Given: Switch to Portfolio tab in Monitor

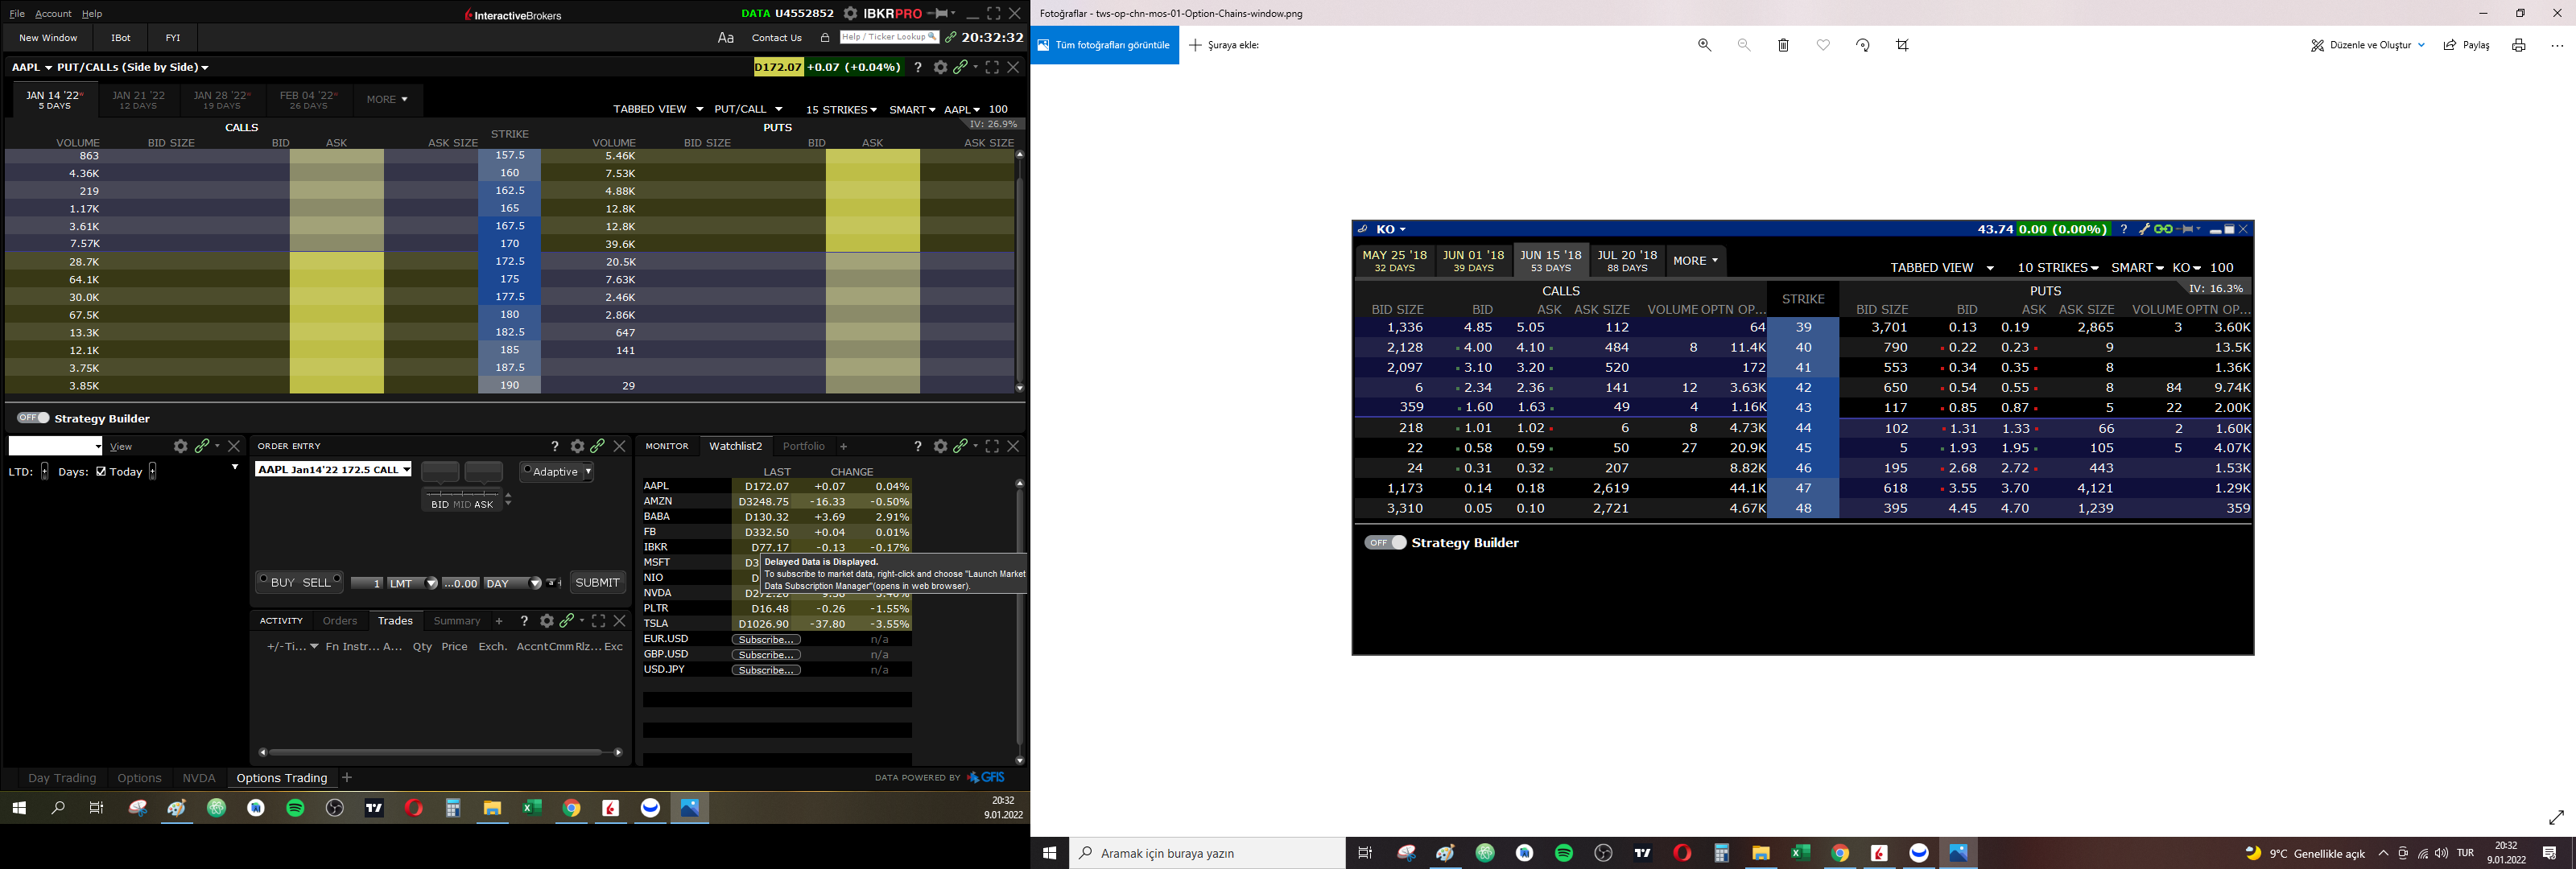Looking at the screenshot, I should coord(804,446).
